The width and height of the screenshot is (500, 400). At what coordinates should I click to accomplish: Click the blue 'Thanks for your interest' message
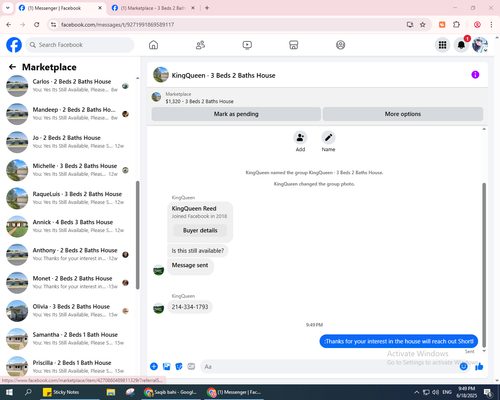pos(399,341)
